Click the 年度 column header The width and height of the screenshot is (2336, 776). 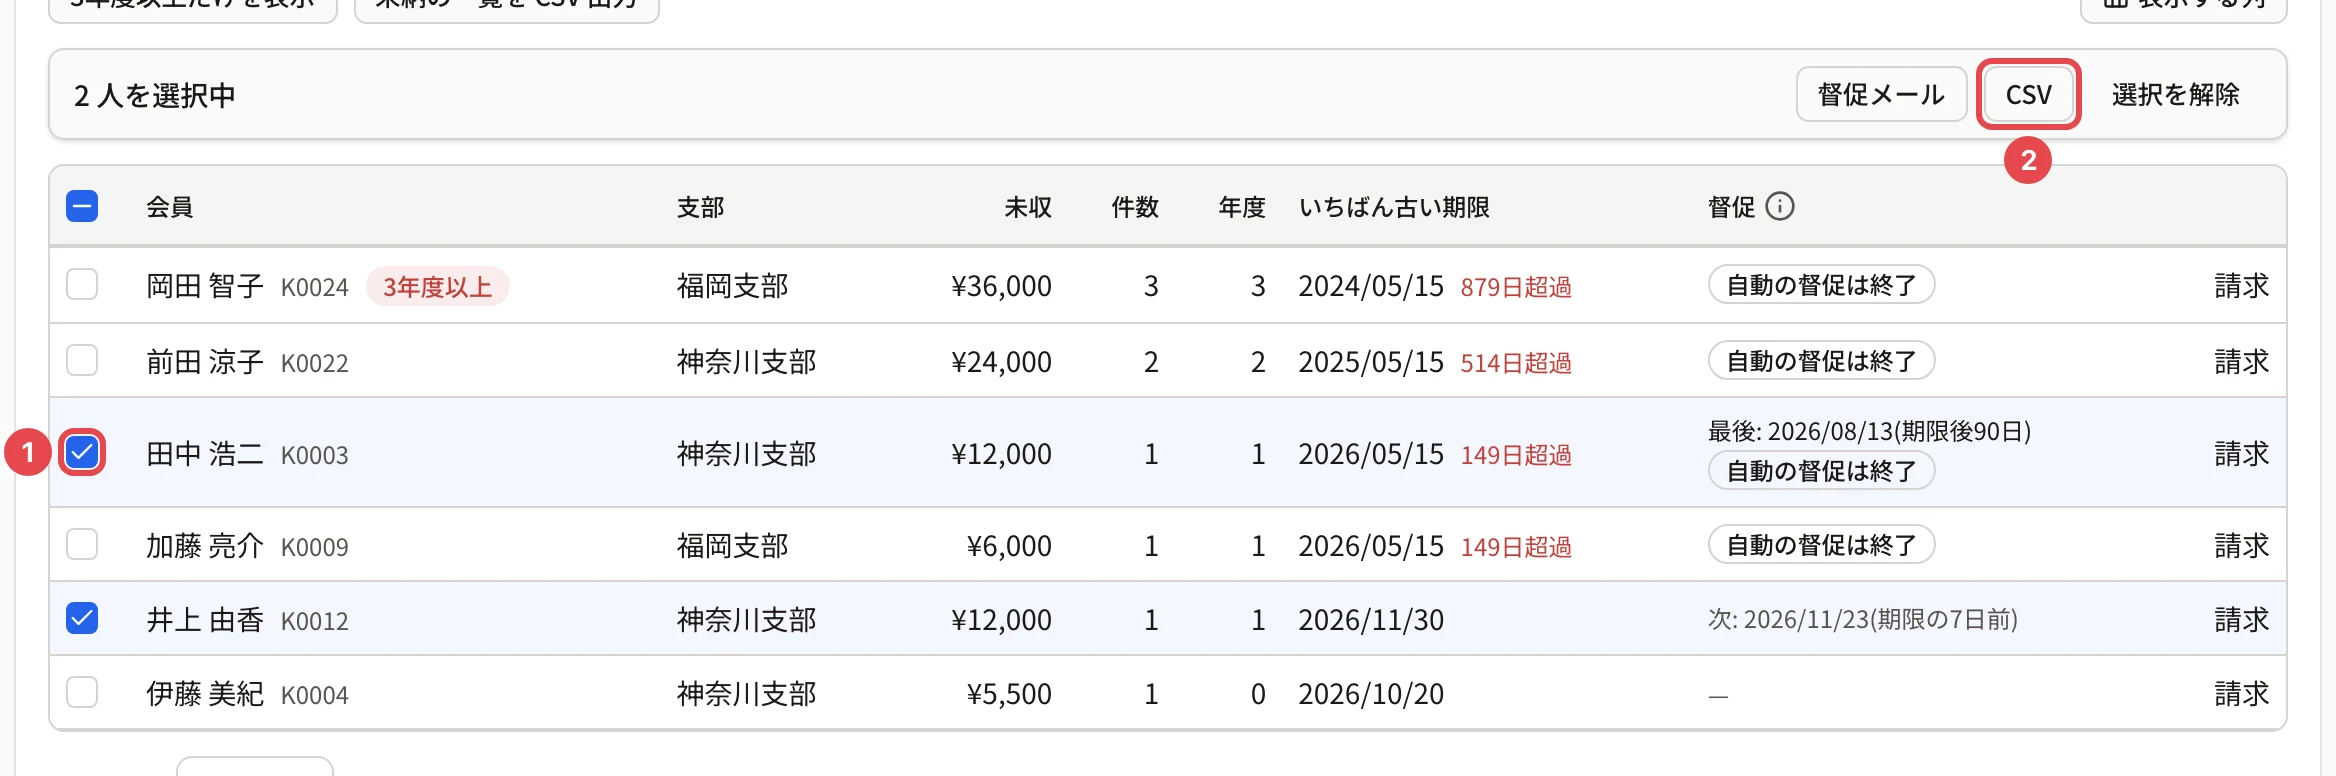(x=1242, y=207)
